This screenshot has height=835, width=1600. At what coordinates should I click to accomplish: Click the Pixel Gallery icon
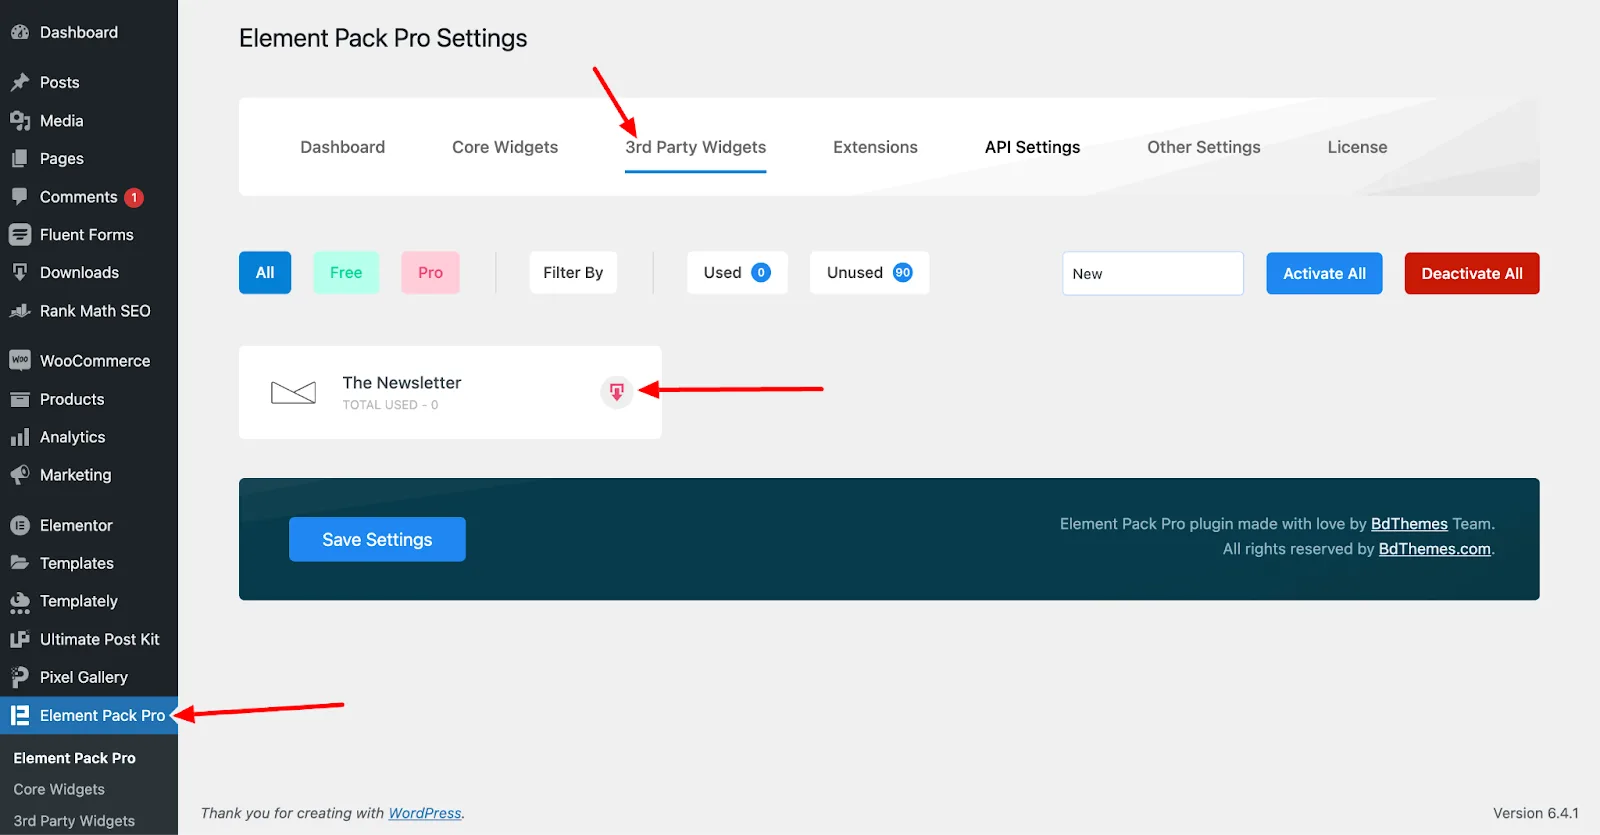(20, 677)
